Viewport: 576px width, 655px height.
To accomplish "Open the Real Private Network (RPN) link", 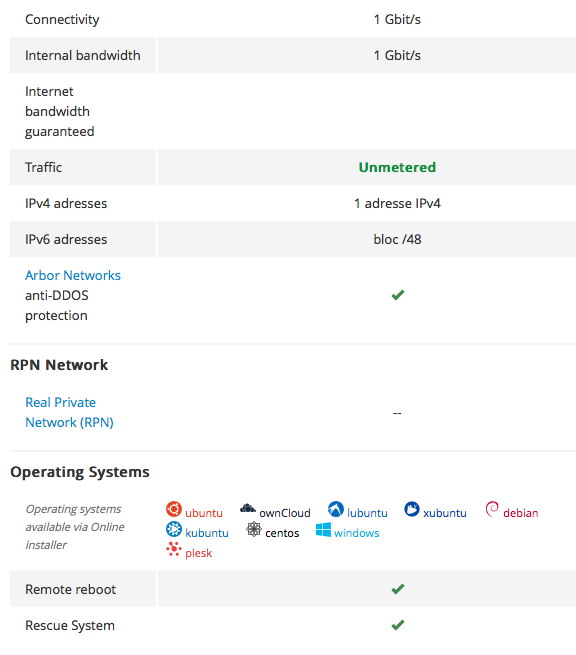I will click(69, 412).
